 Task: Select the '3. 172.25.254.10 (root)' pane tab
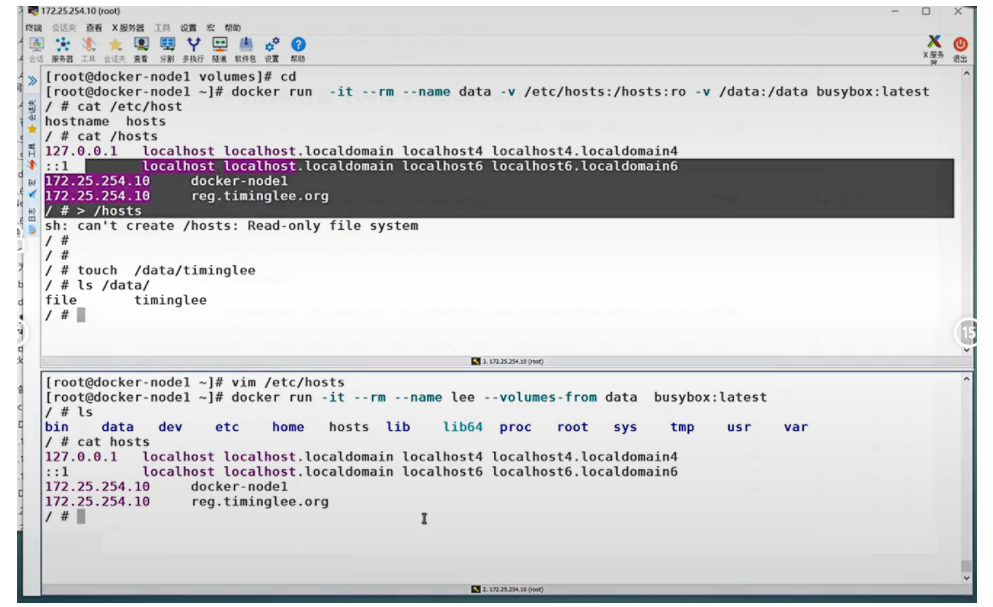pos(507,361)
